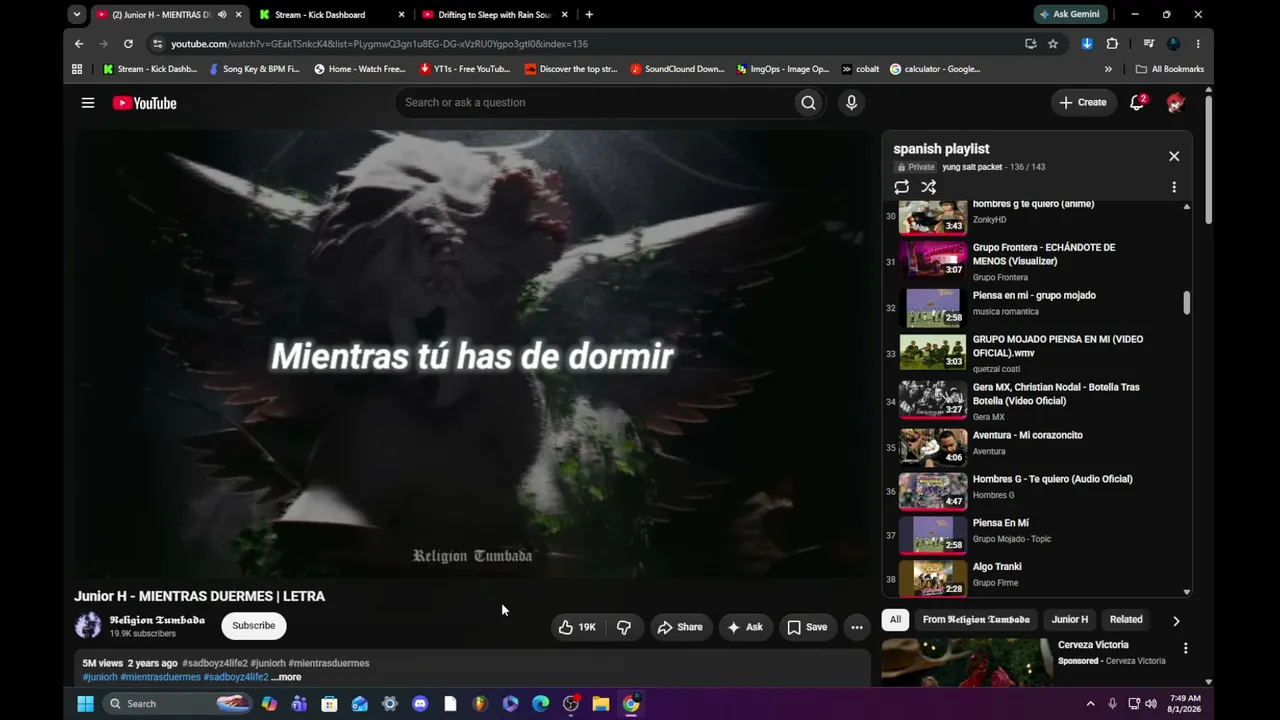Click 'Algo Tranki' playlist title
The width and height of the screenshot is (1280, 720).
997,567
